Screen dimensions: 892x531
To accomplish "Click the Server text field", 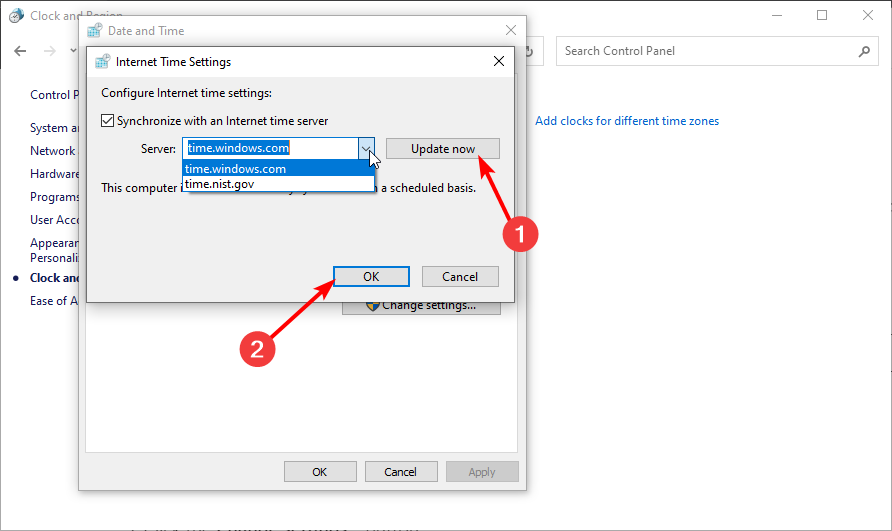I will pos(271,149).
